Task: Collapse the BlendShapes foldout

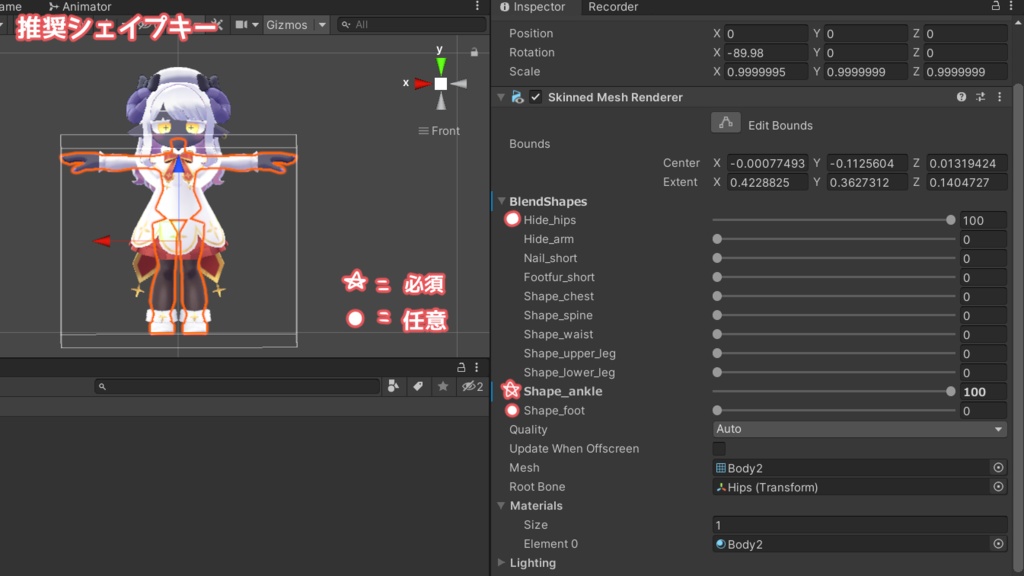Action: (502, 201)
